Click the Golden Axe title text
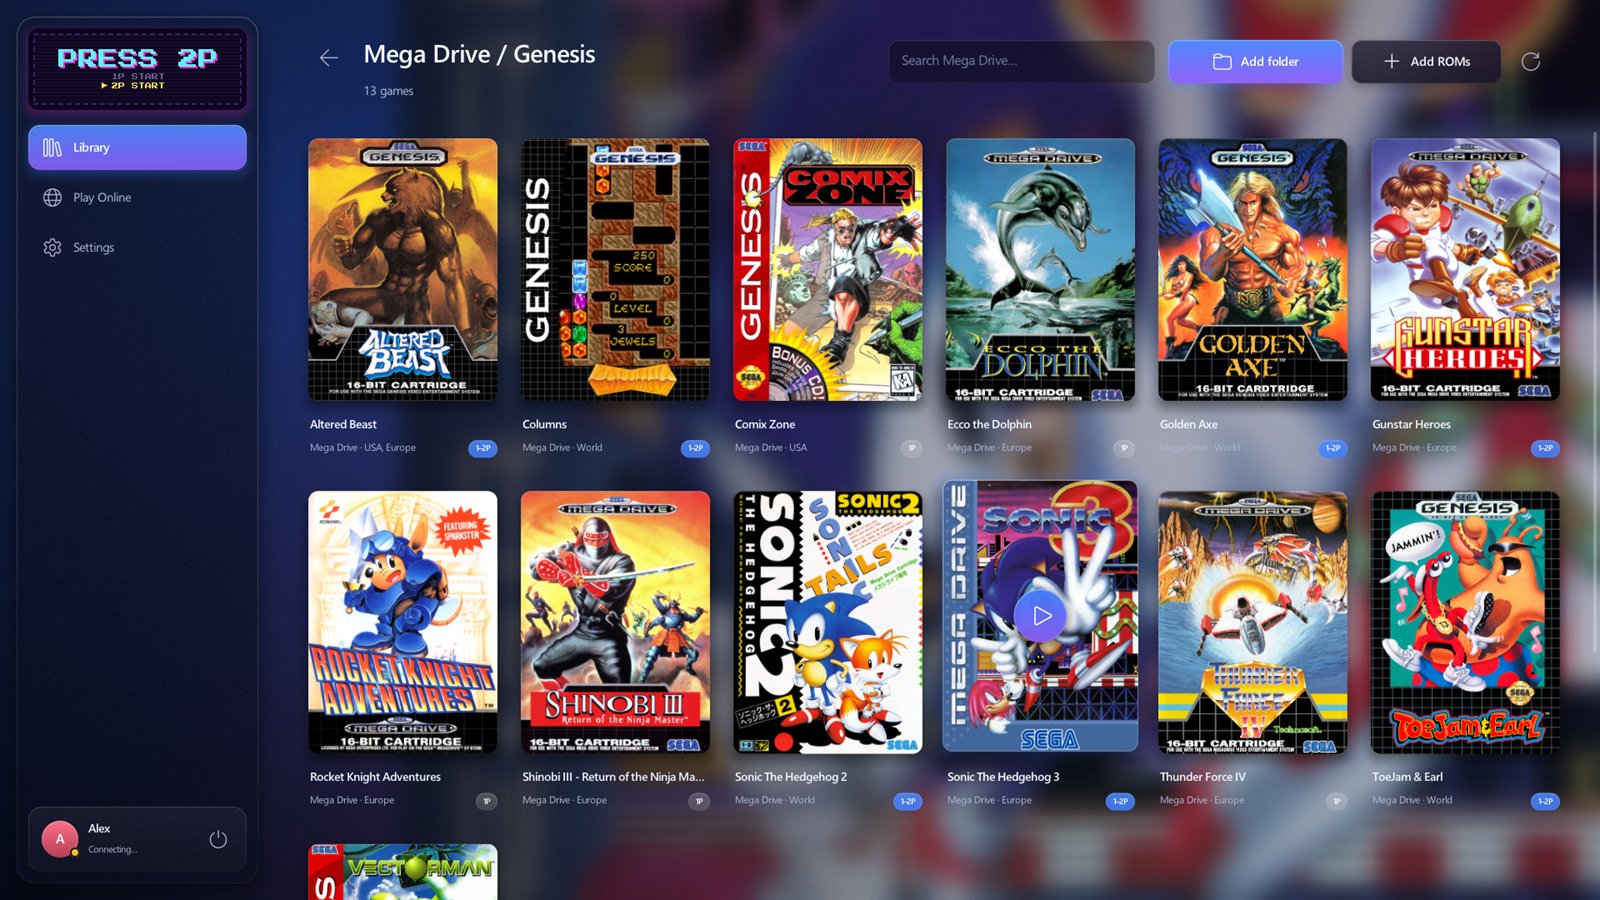This screenshot has height=900, width=1600. tap(1189, 424)
